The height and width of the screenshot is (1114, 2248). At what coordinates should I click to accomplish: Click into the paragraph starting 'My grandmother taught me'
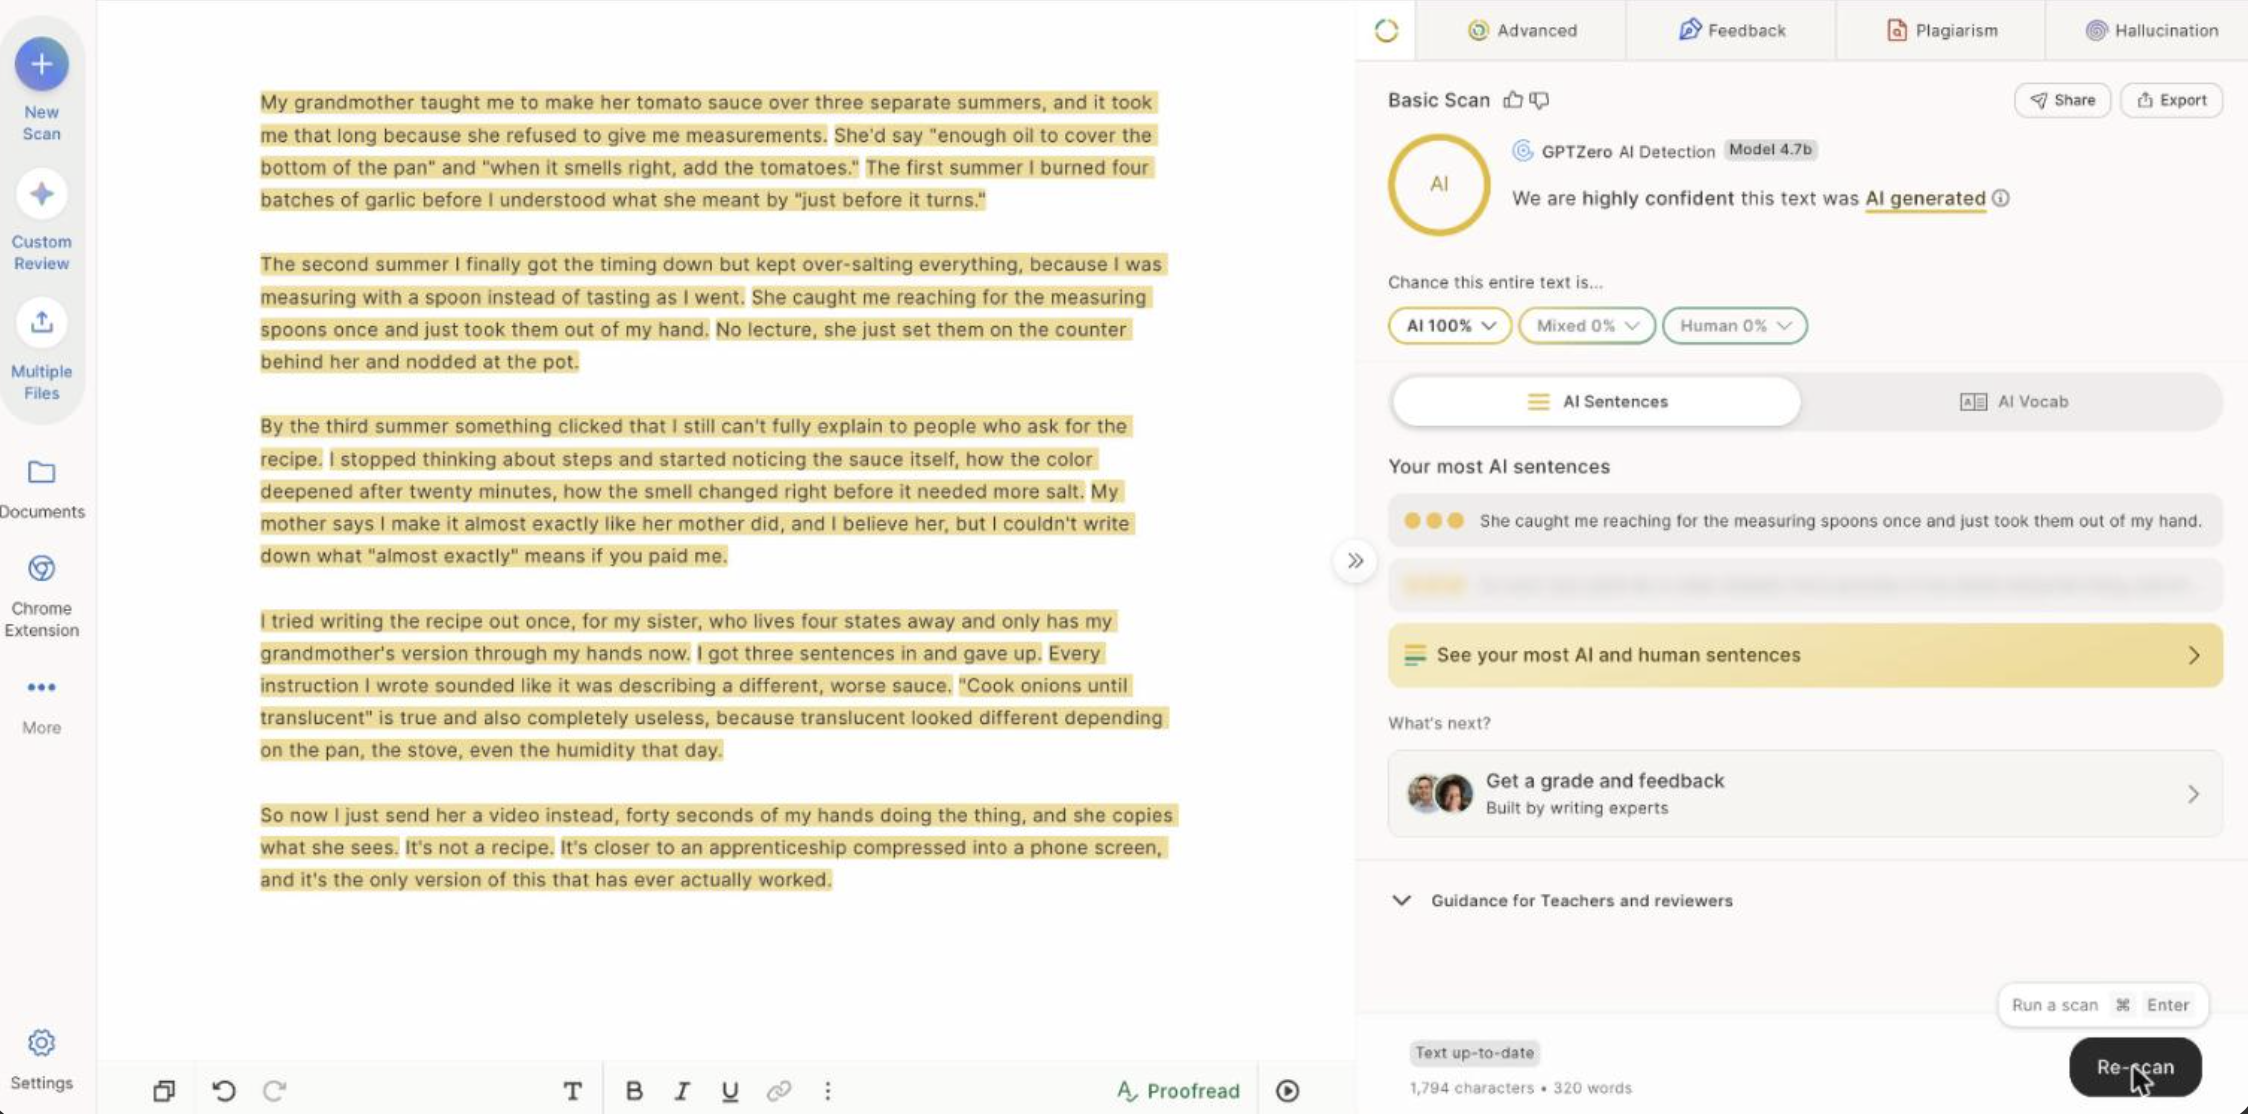(x=708, y=151)
